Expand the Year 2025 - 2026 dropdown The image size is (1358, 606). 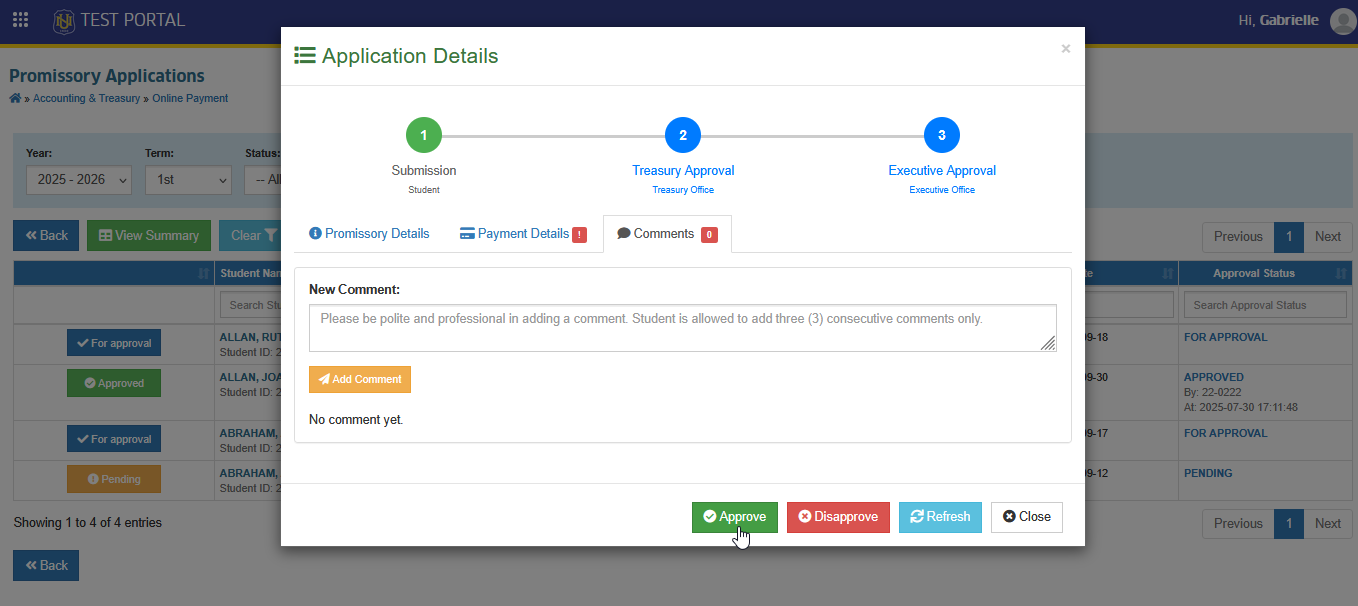coord(79,180)
